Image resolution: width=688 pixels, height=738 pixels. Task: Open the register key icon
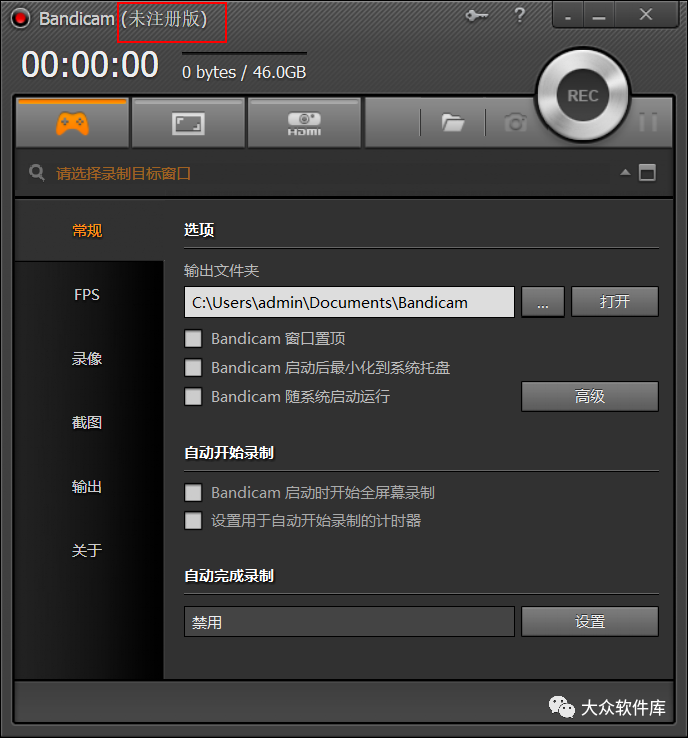point(476,16)
